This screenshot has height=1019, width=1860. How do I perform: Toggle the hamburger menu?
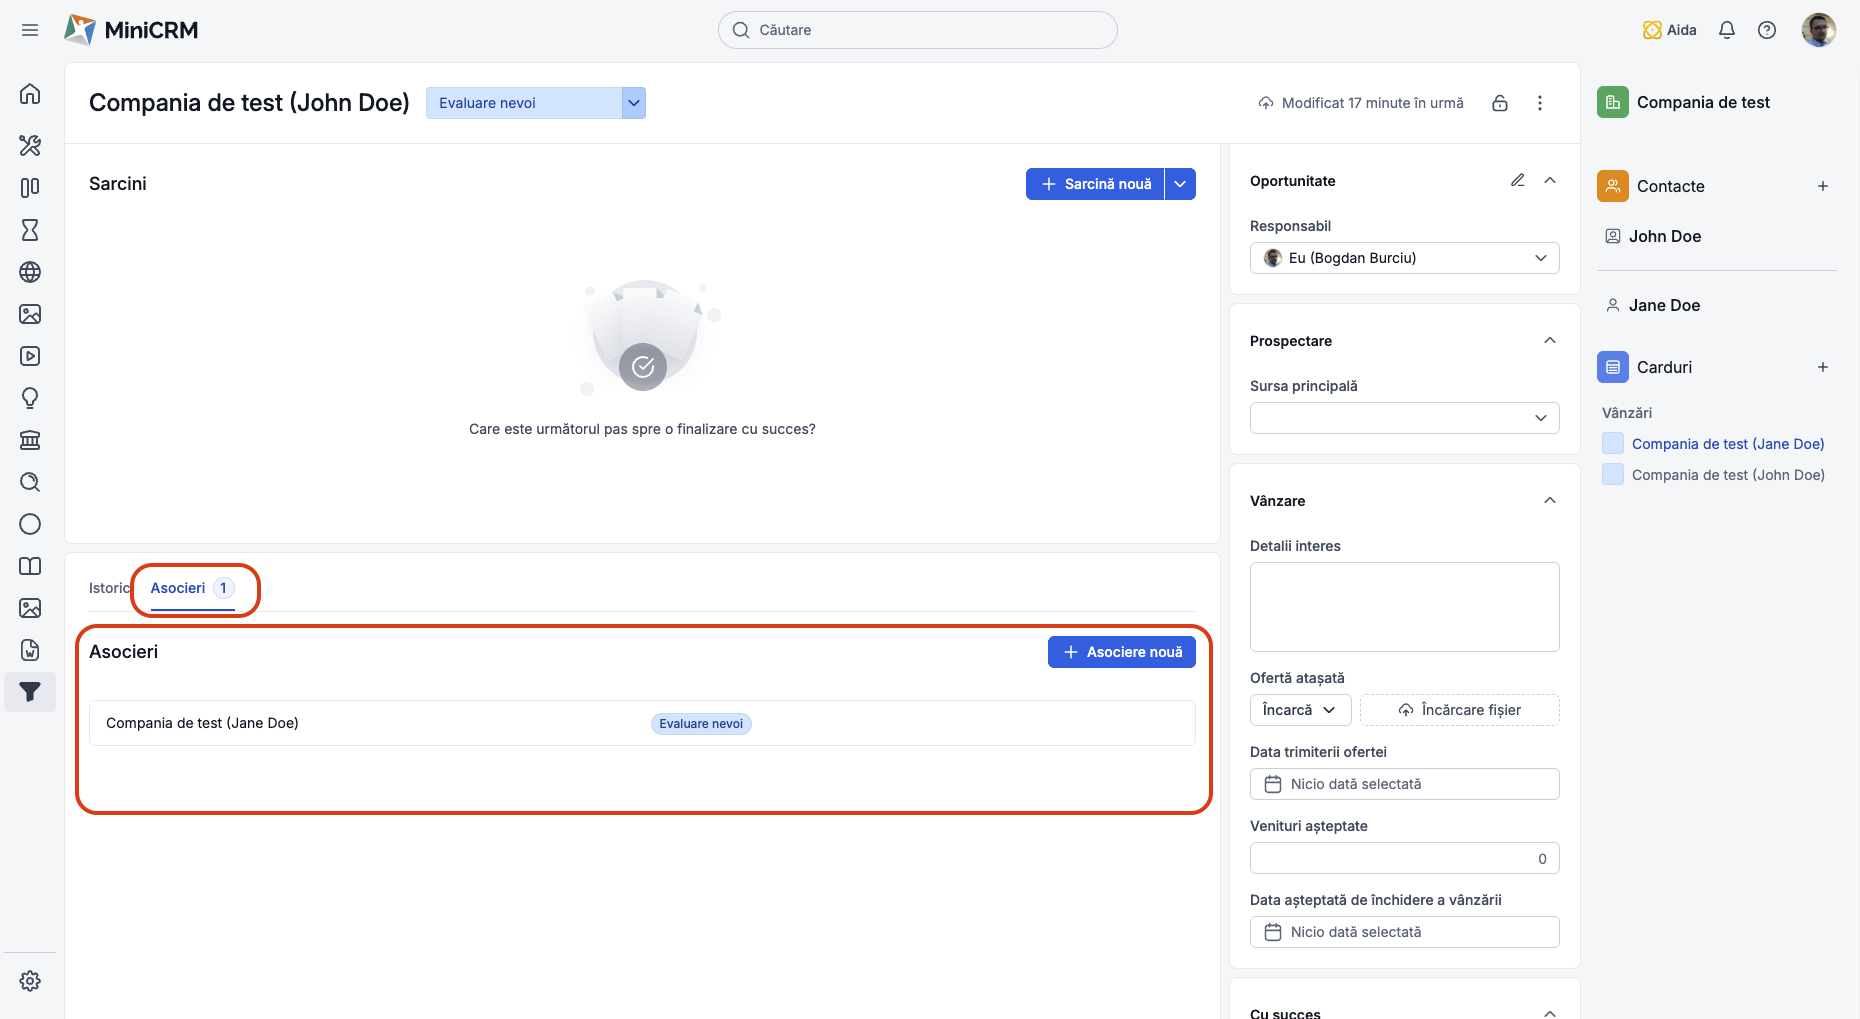30,30
